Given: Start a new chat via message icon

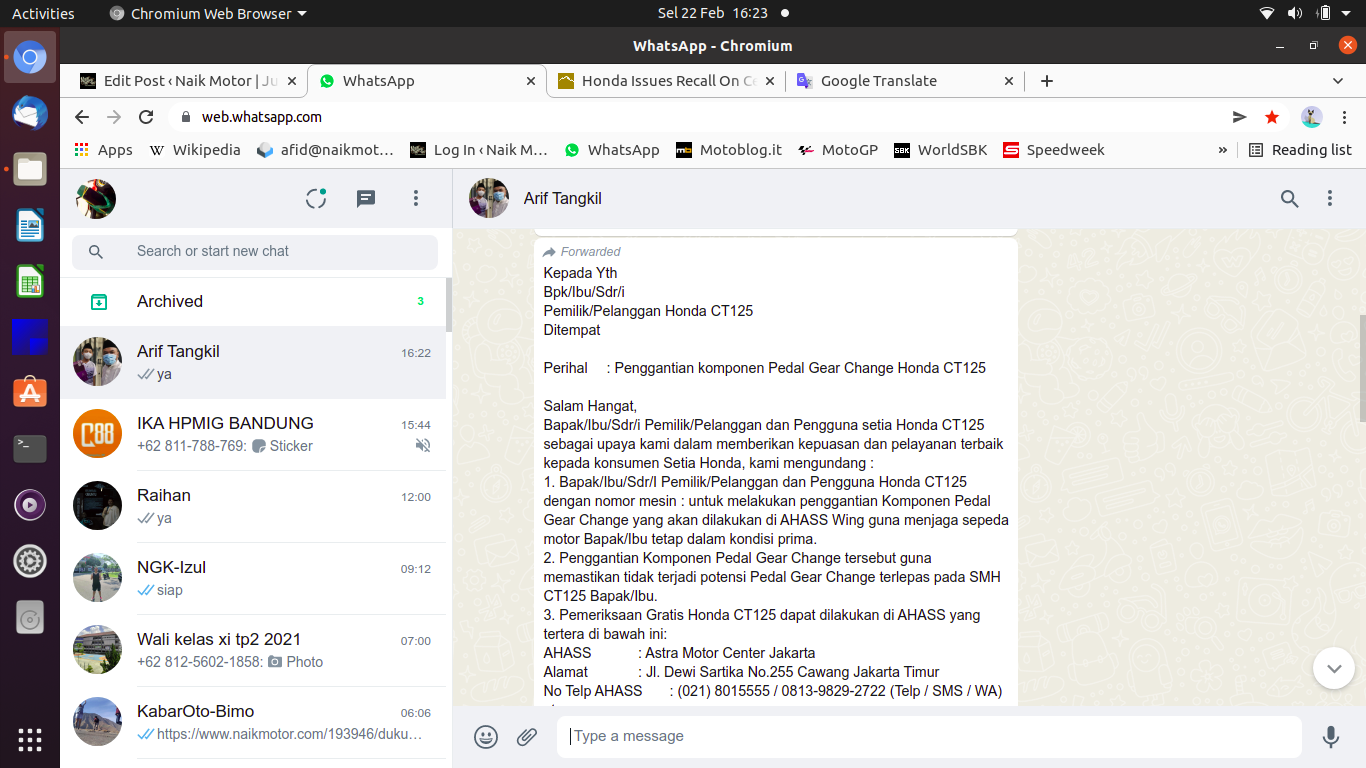Looking at the screenshot, I should [x=366, y=199].
